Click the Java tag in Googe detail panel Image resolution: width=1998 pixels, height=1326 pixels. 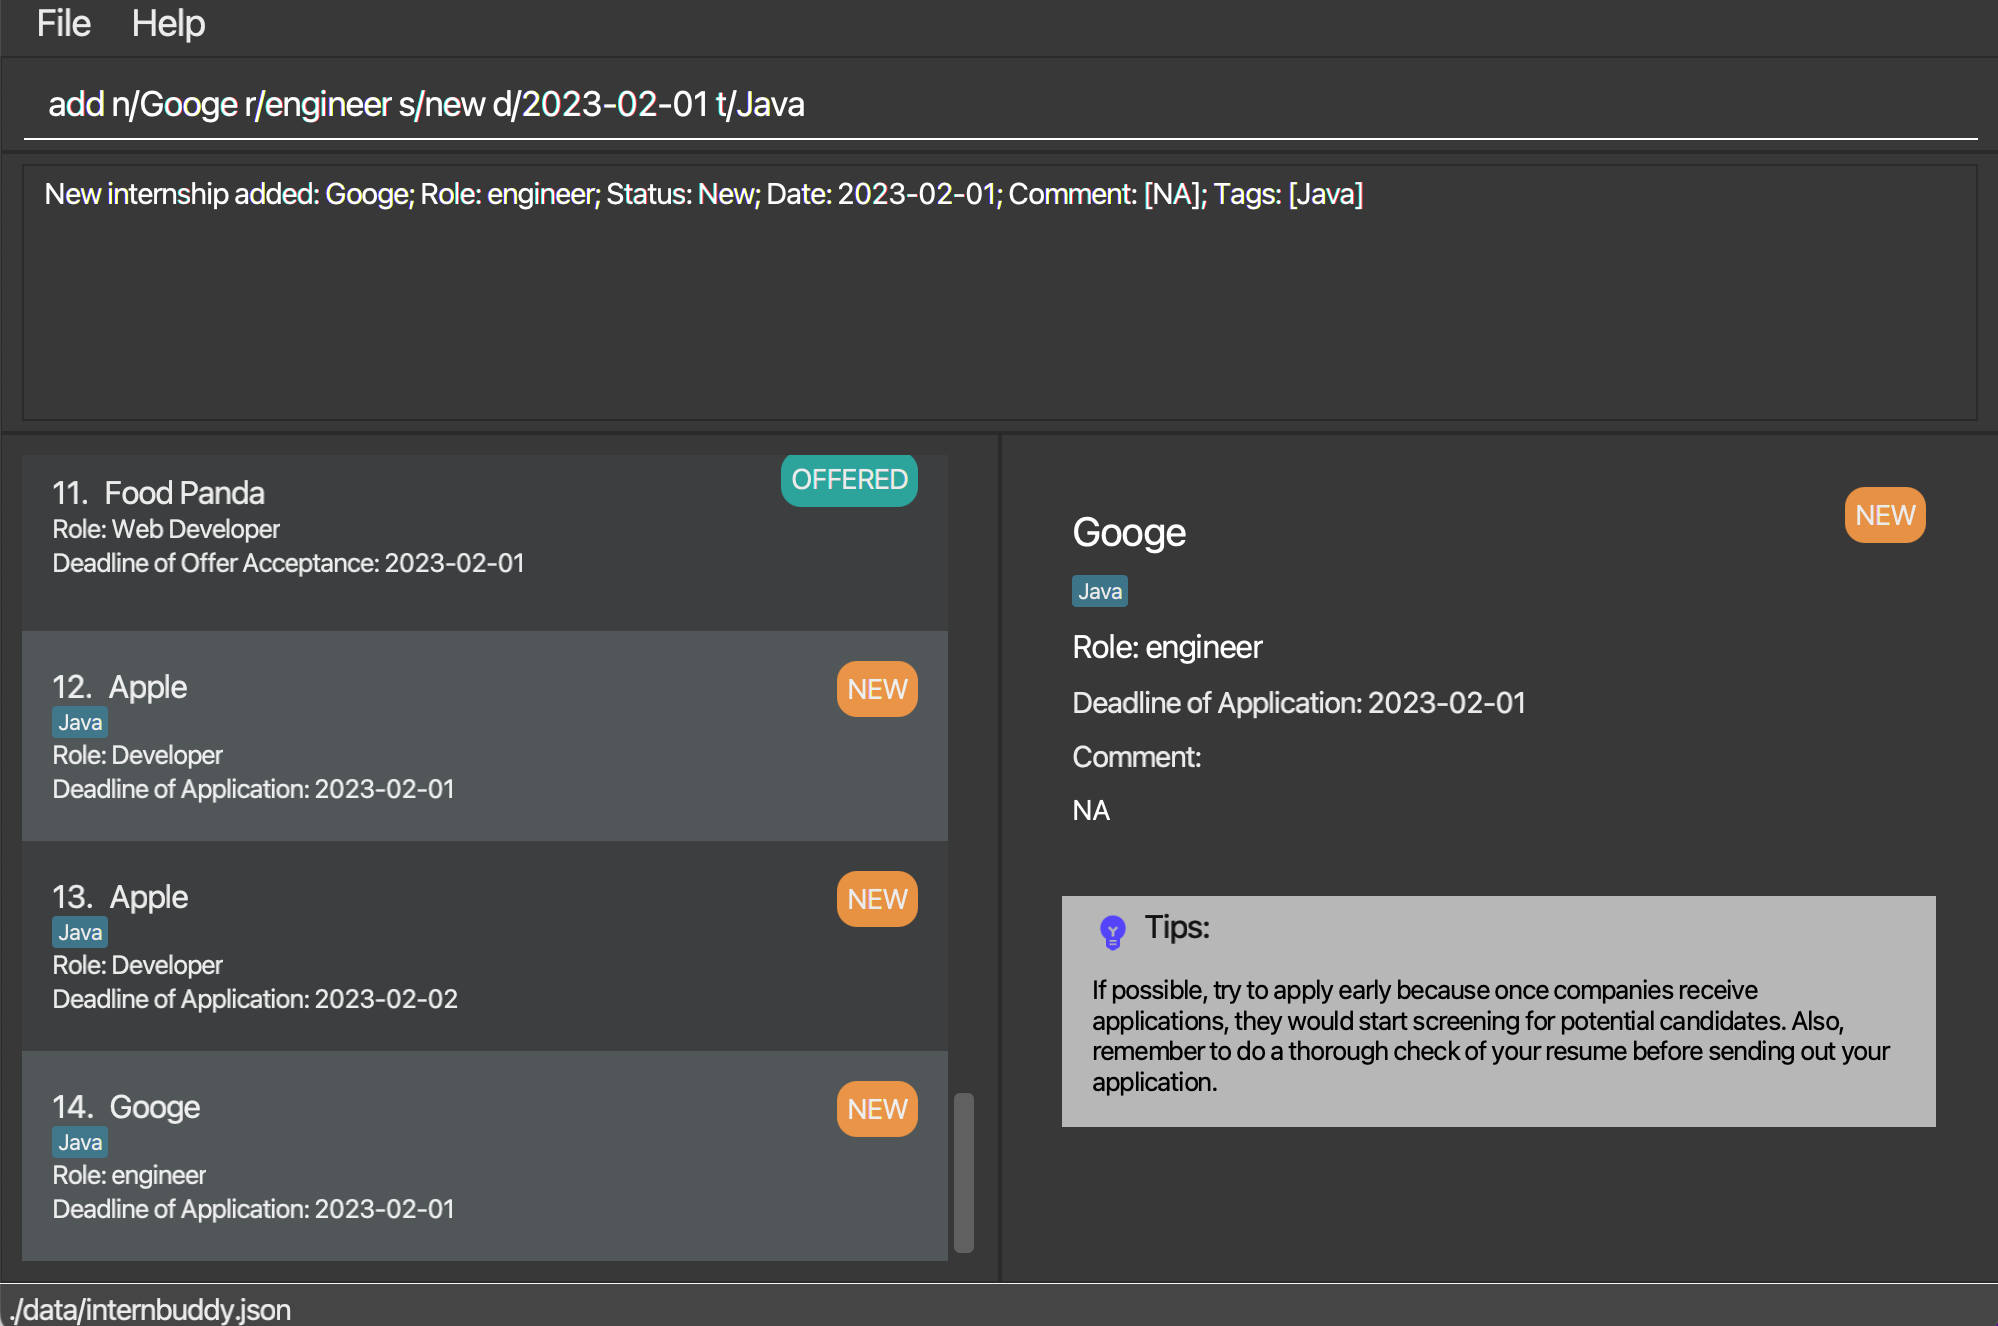pos(1099,591)
